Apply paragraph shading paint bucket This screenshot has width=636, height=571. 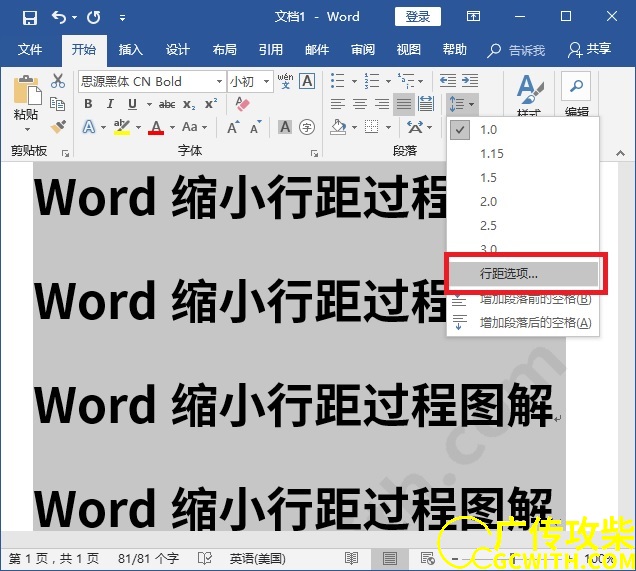tap(338, 127)
